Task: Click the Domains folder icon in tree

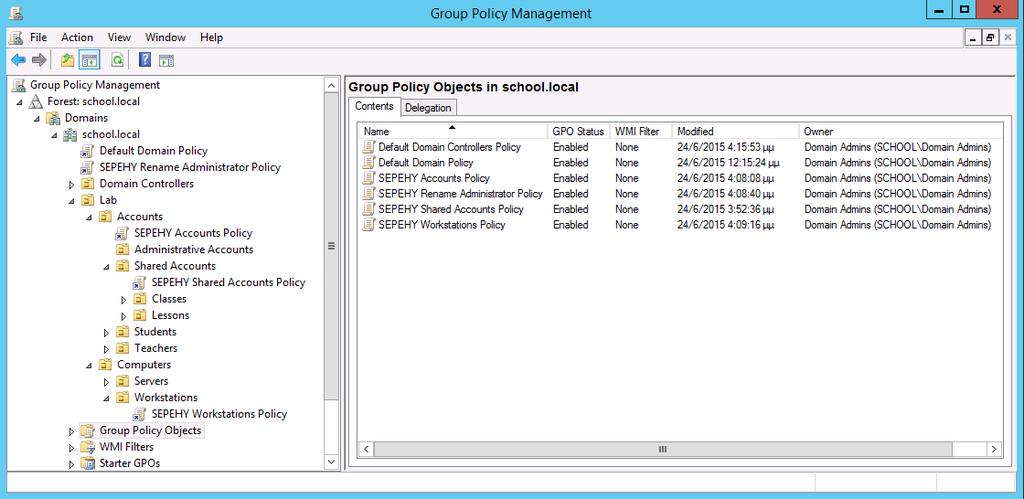Action: tap(54, 118)
